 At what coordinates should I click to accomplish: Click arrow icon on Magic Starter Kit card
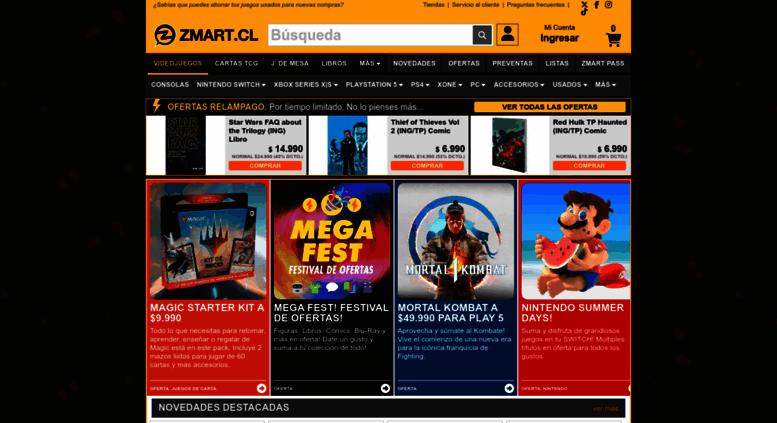coord(262,388)
